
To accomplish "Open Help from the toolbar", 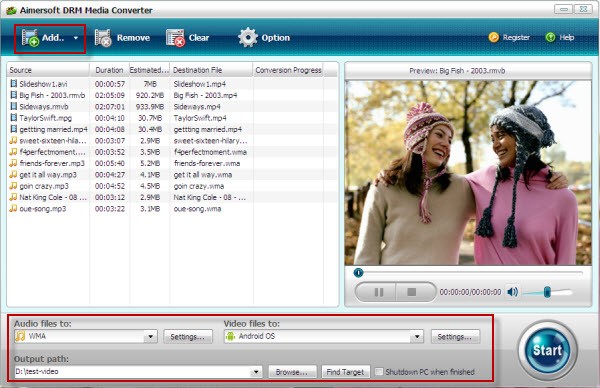I will pyautogui.click(x=559, y=37).
